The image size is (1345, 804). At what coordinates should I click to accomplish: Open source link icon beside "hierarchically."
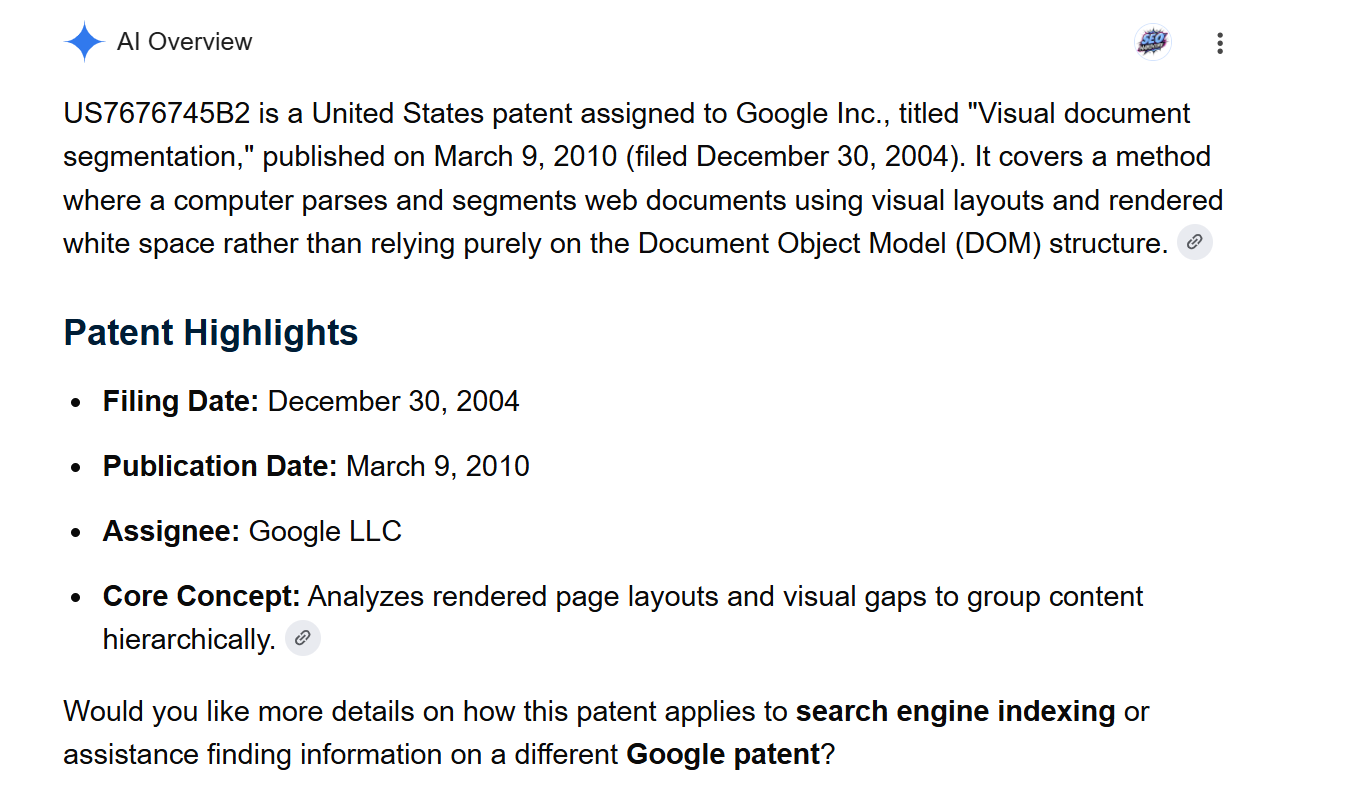click(x=303, y=638)
